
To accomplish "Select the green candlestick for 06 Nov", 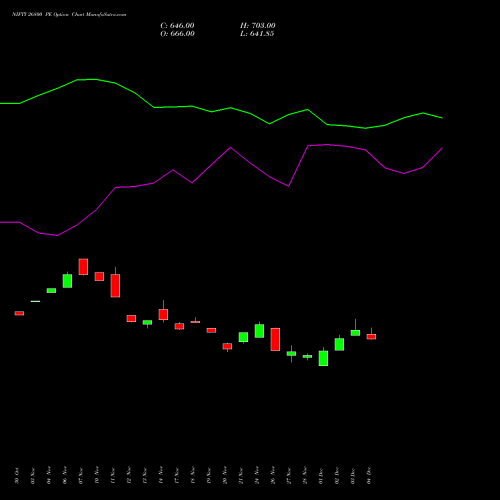I will tap(67, 281).
